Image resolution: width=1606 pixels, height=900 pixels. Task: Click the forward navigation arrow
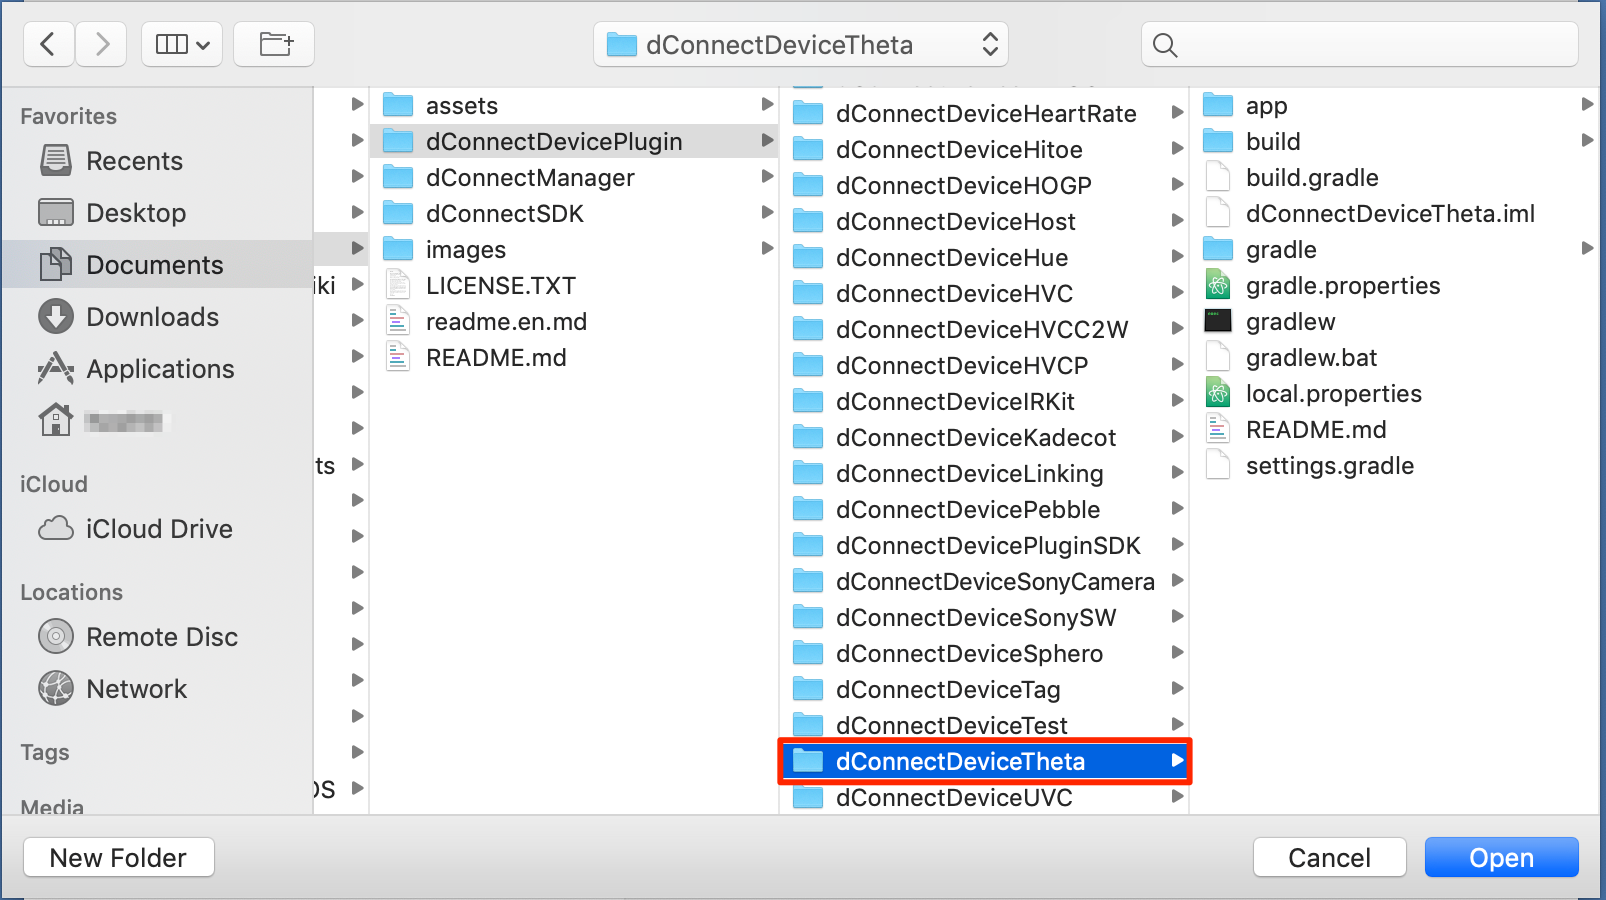coord(101,45)
